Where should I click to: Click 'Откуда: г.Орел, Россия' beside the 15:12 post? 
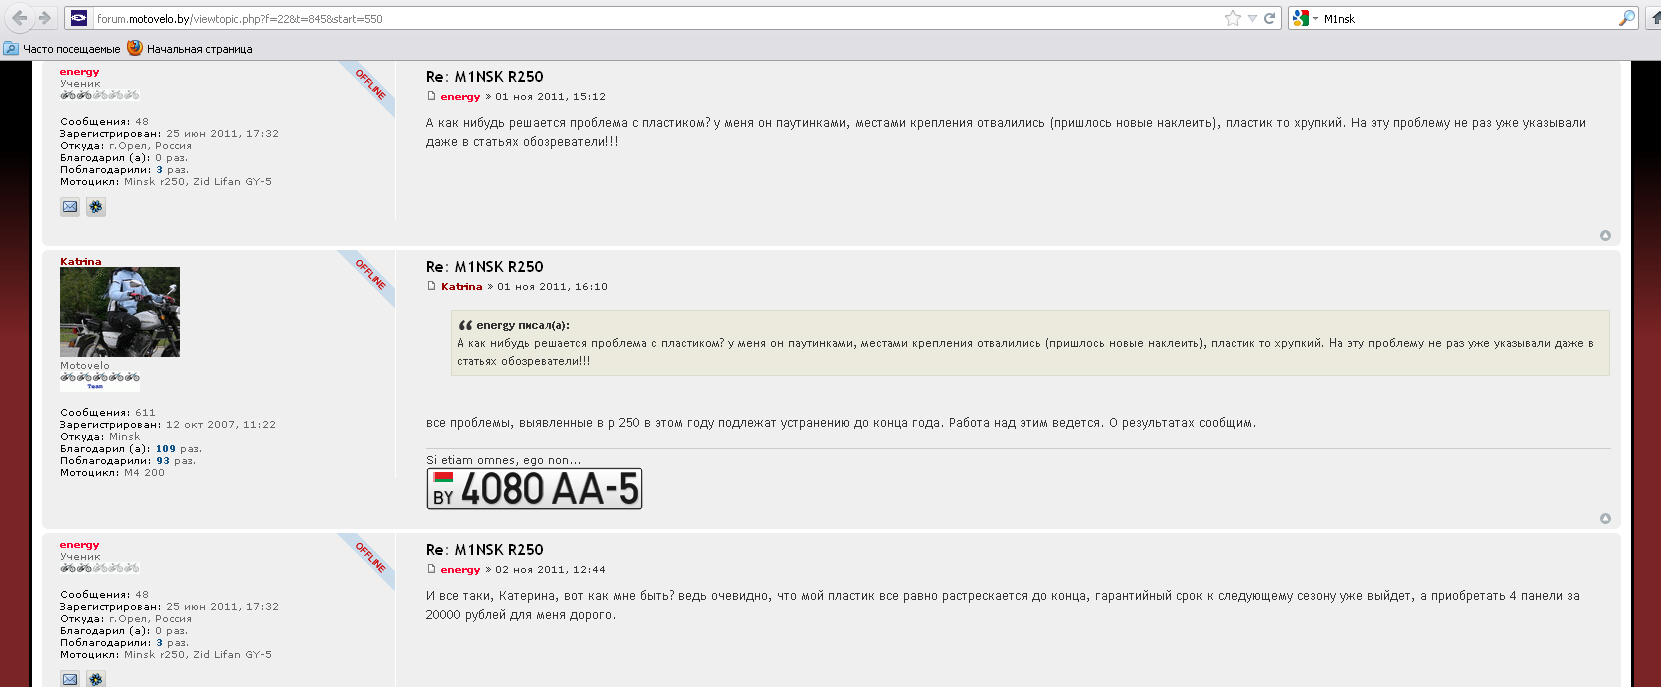126,146
